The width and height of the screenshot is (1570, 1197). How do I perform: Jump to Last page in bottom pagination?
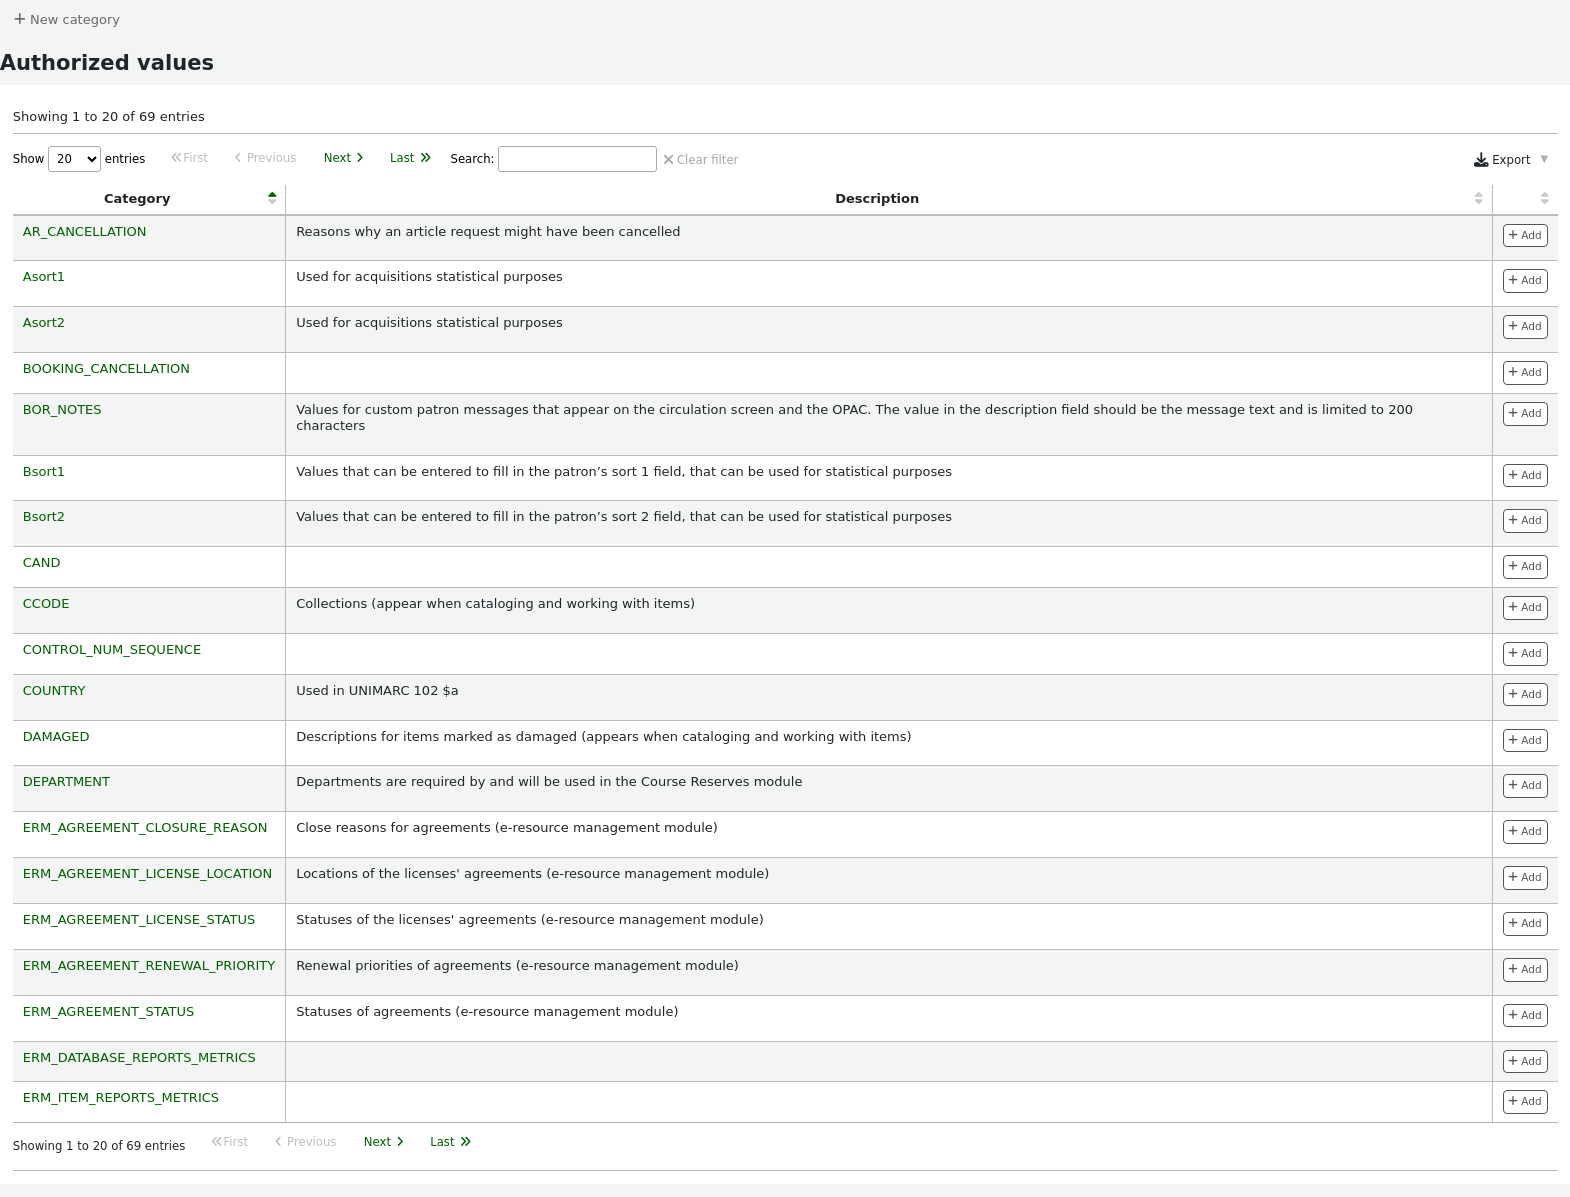tap(450, 1142)
